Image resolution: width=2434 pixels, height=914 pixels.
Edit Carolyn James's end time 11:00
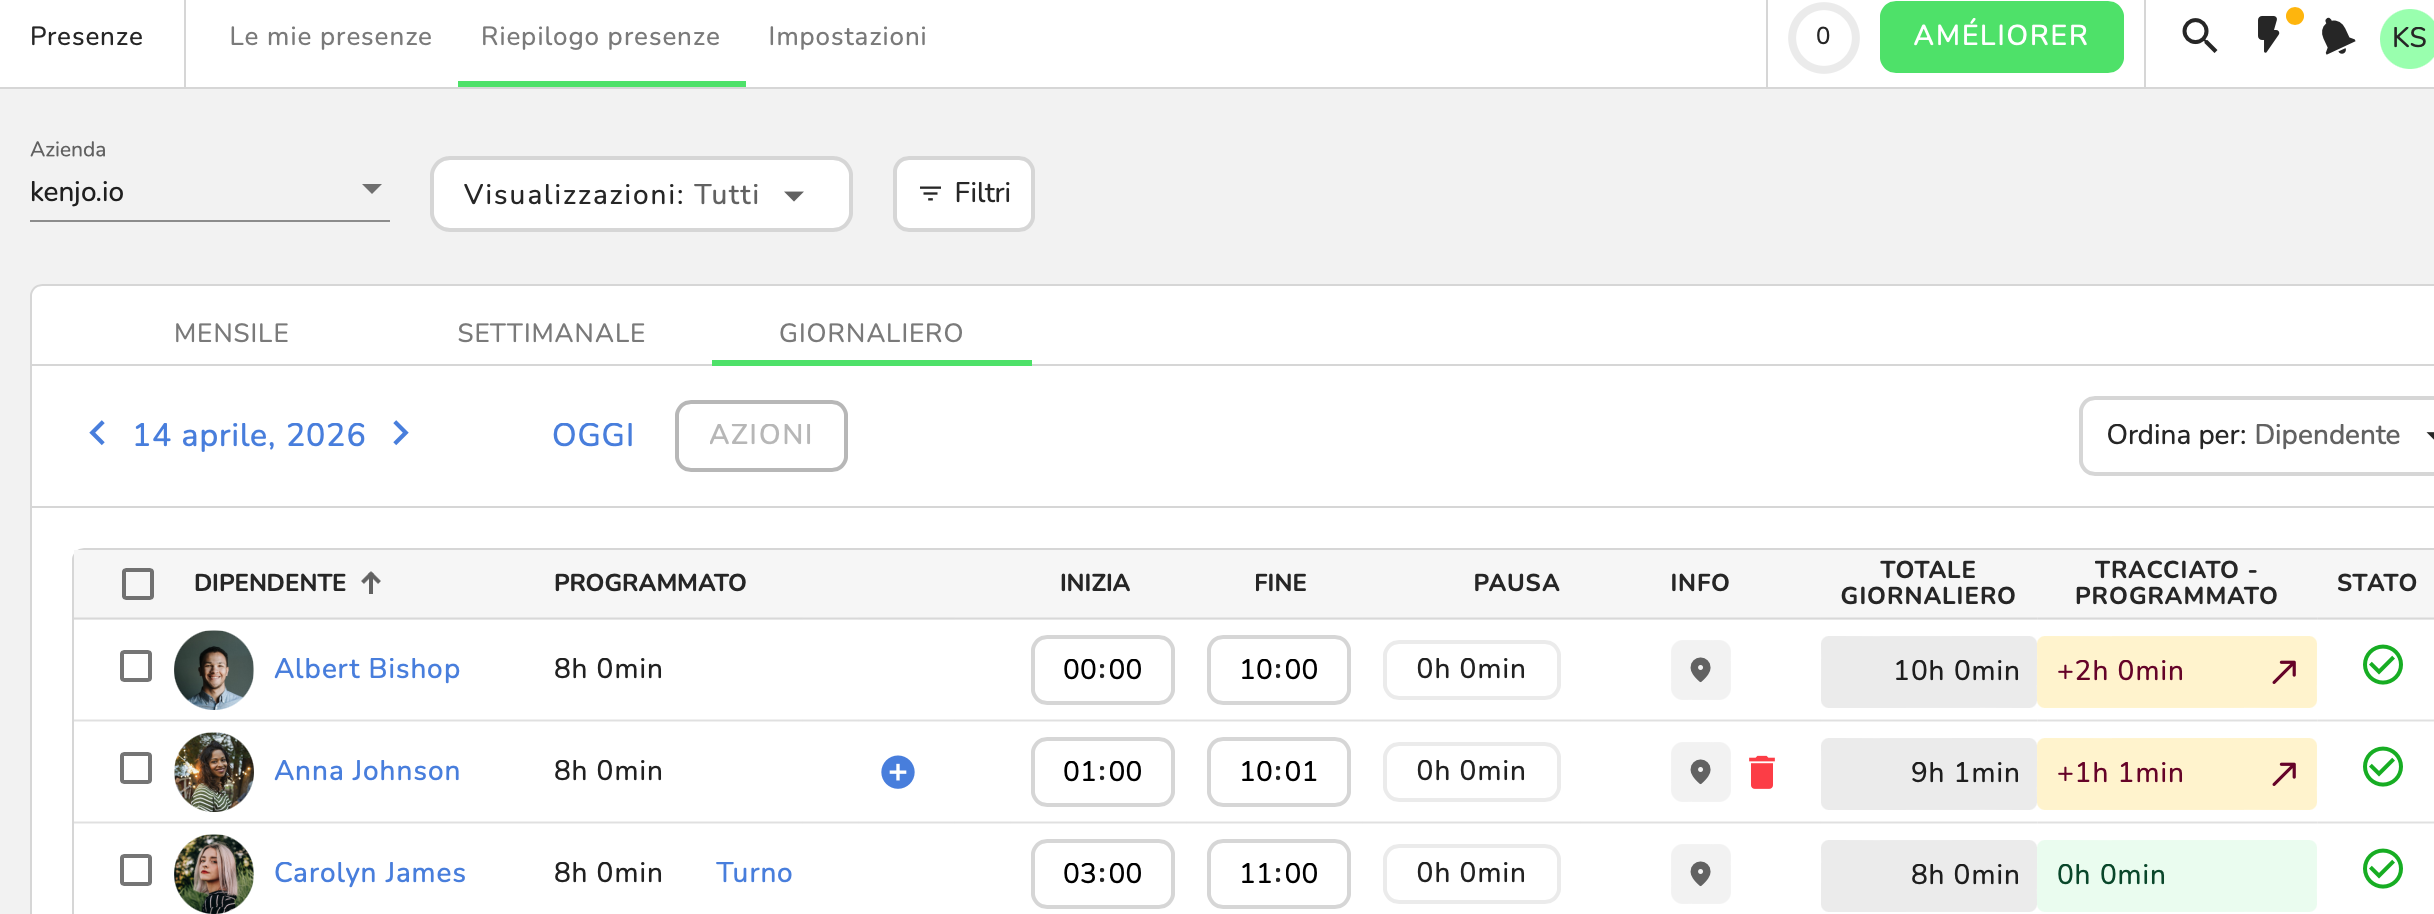tap(1278, 874)
